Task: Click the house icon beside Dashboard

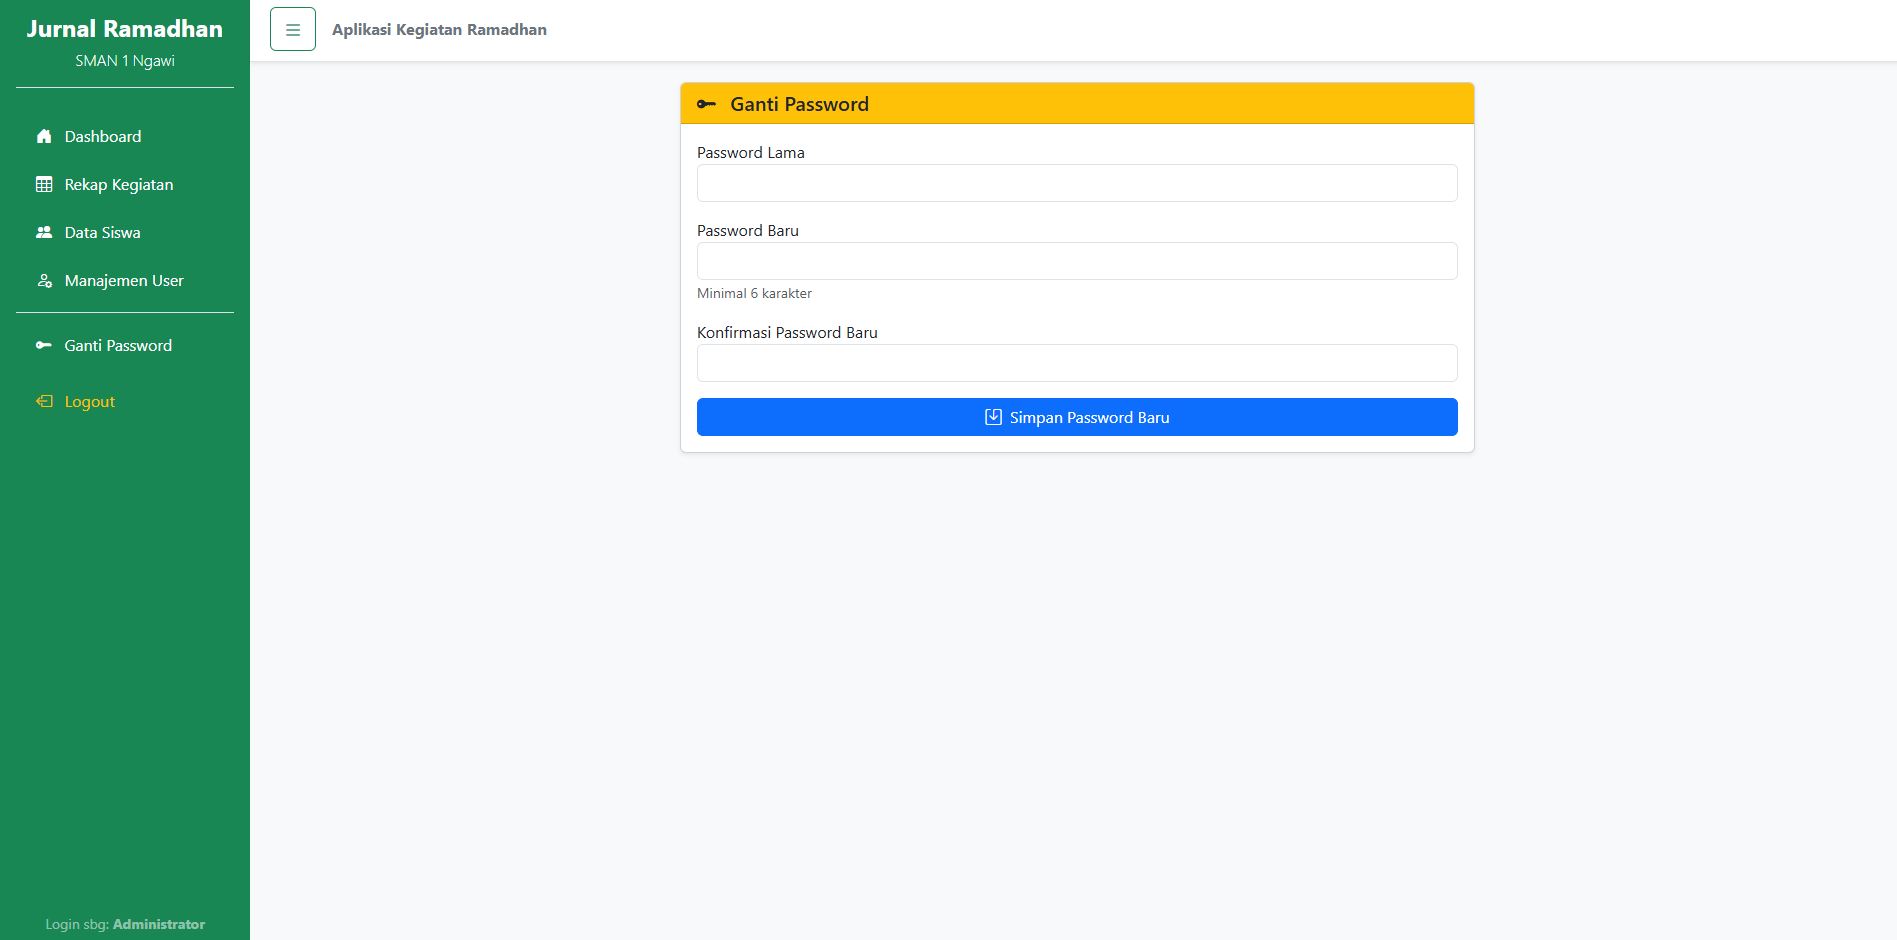Action: pos(44,136)
